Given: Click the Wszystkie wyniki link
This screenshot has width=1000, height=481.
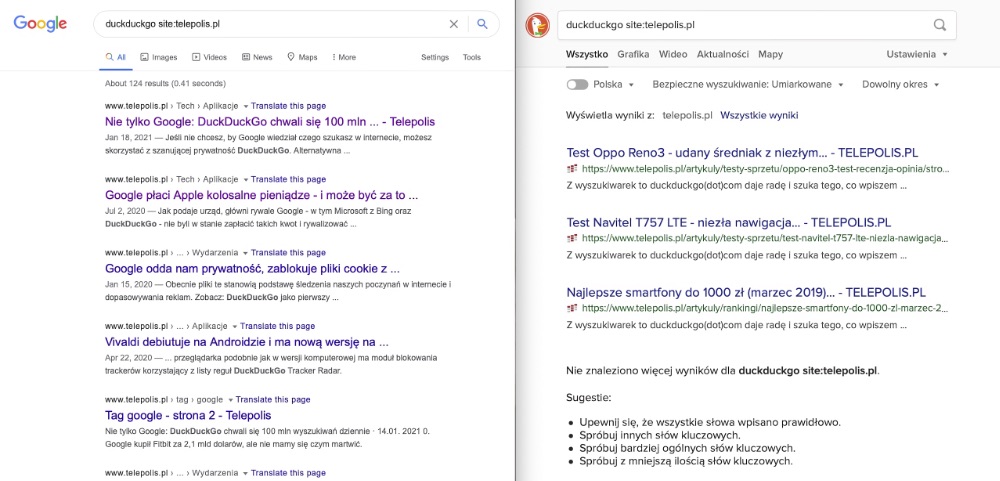Looking at the screenshot, I should click(759, 115).
